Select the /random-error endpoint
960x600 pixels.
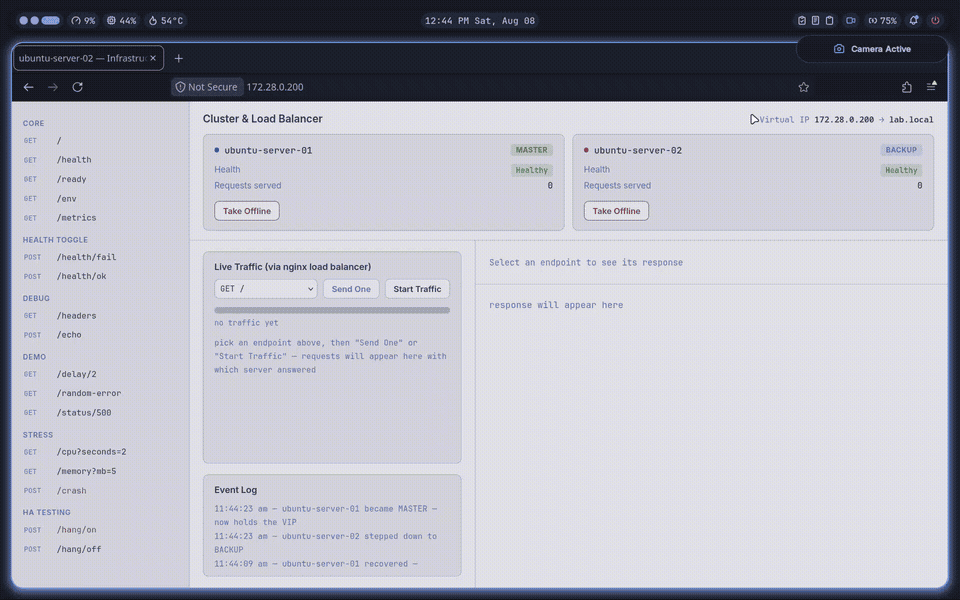coord(100,394)
